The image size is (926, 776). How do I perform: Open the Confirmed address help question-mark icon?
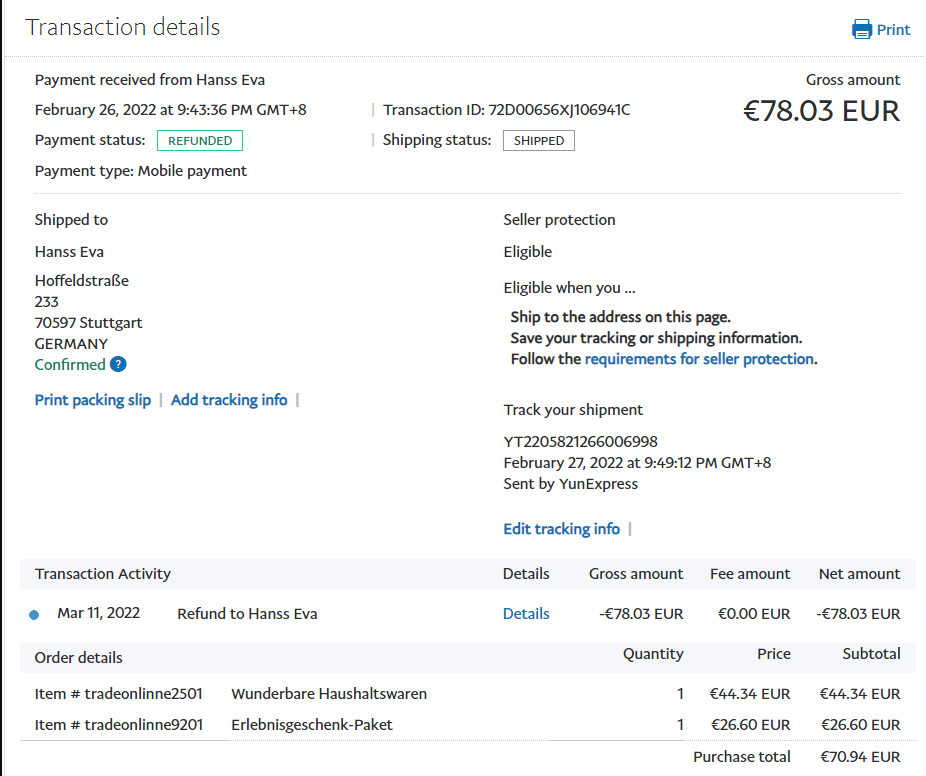[x=118, y=365]
